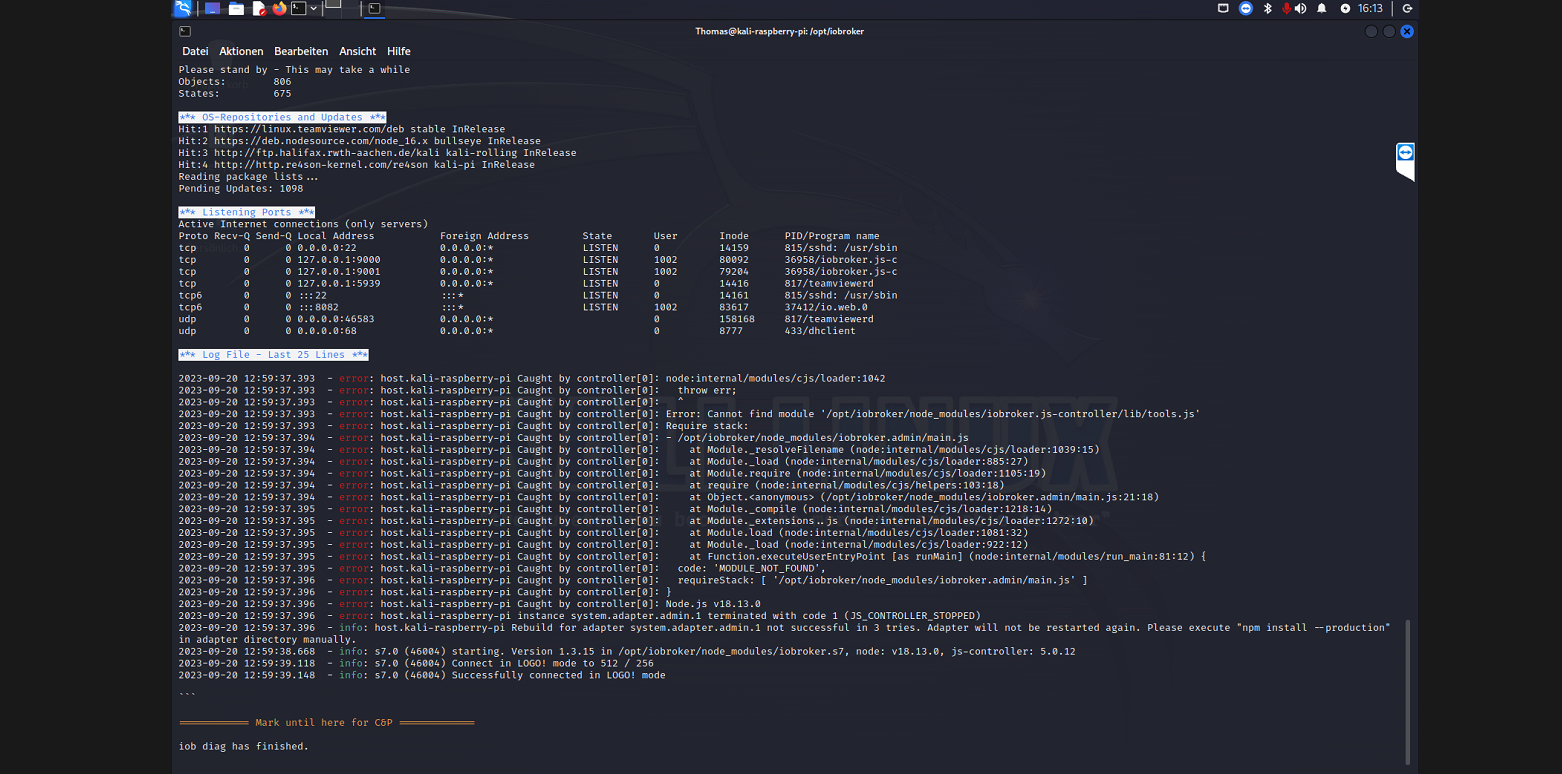
Task: Click the 'Listening Ports' heading
Action: tap(247, 212)
